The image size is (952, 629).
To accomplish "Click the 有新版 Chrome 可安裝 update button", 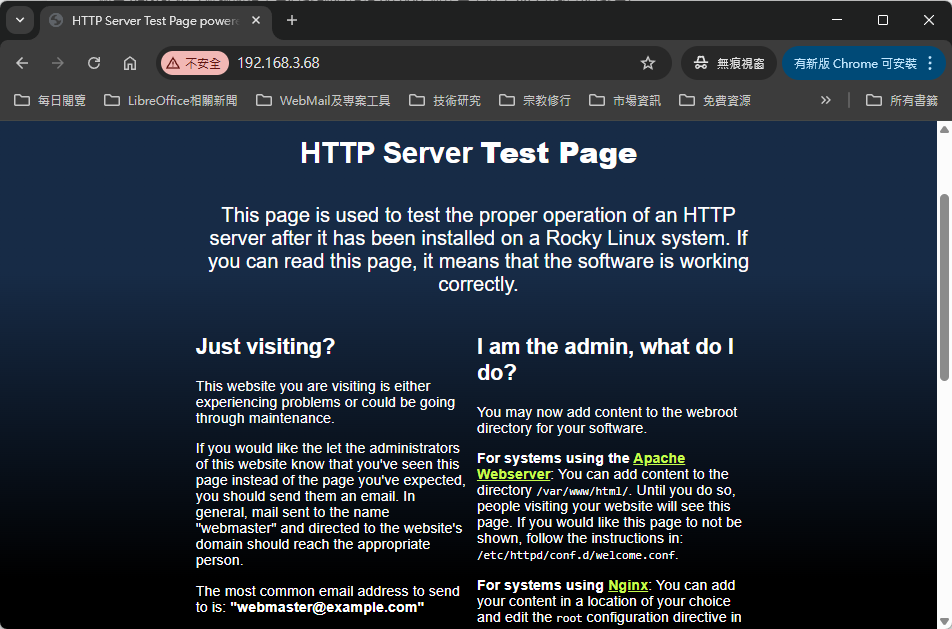I will pyautogui.click(x=855, y=63).
